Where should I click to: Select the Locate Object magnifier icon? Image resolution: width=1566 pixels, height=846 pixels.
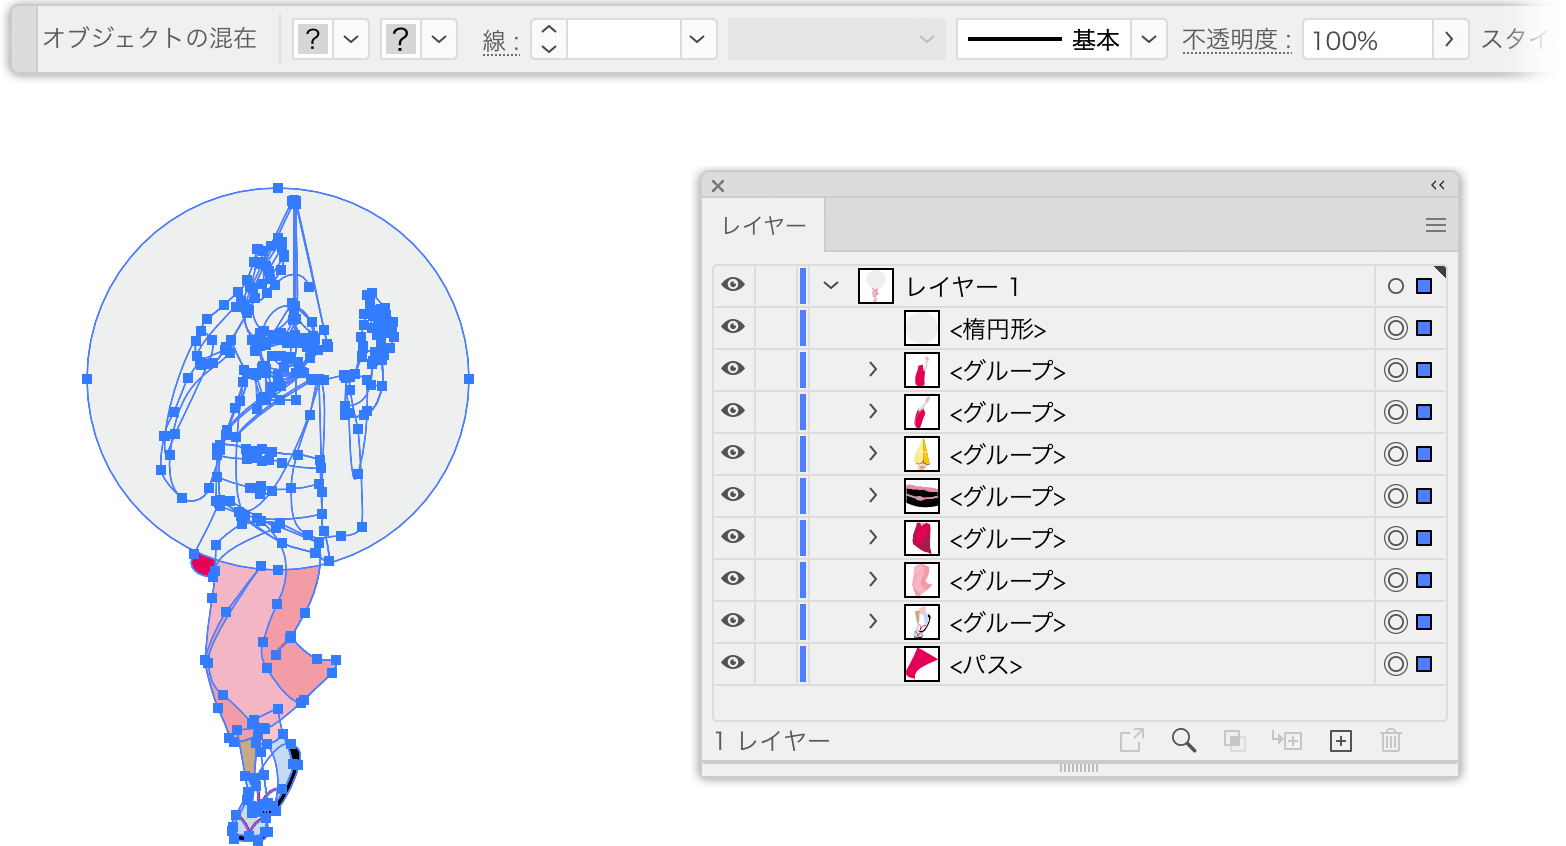(1184, 740)
